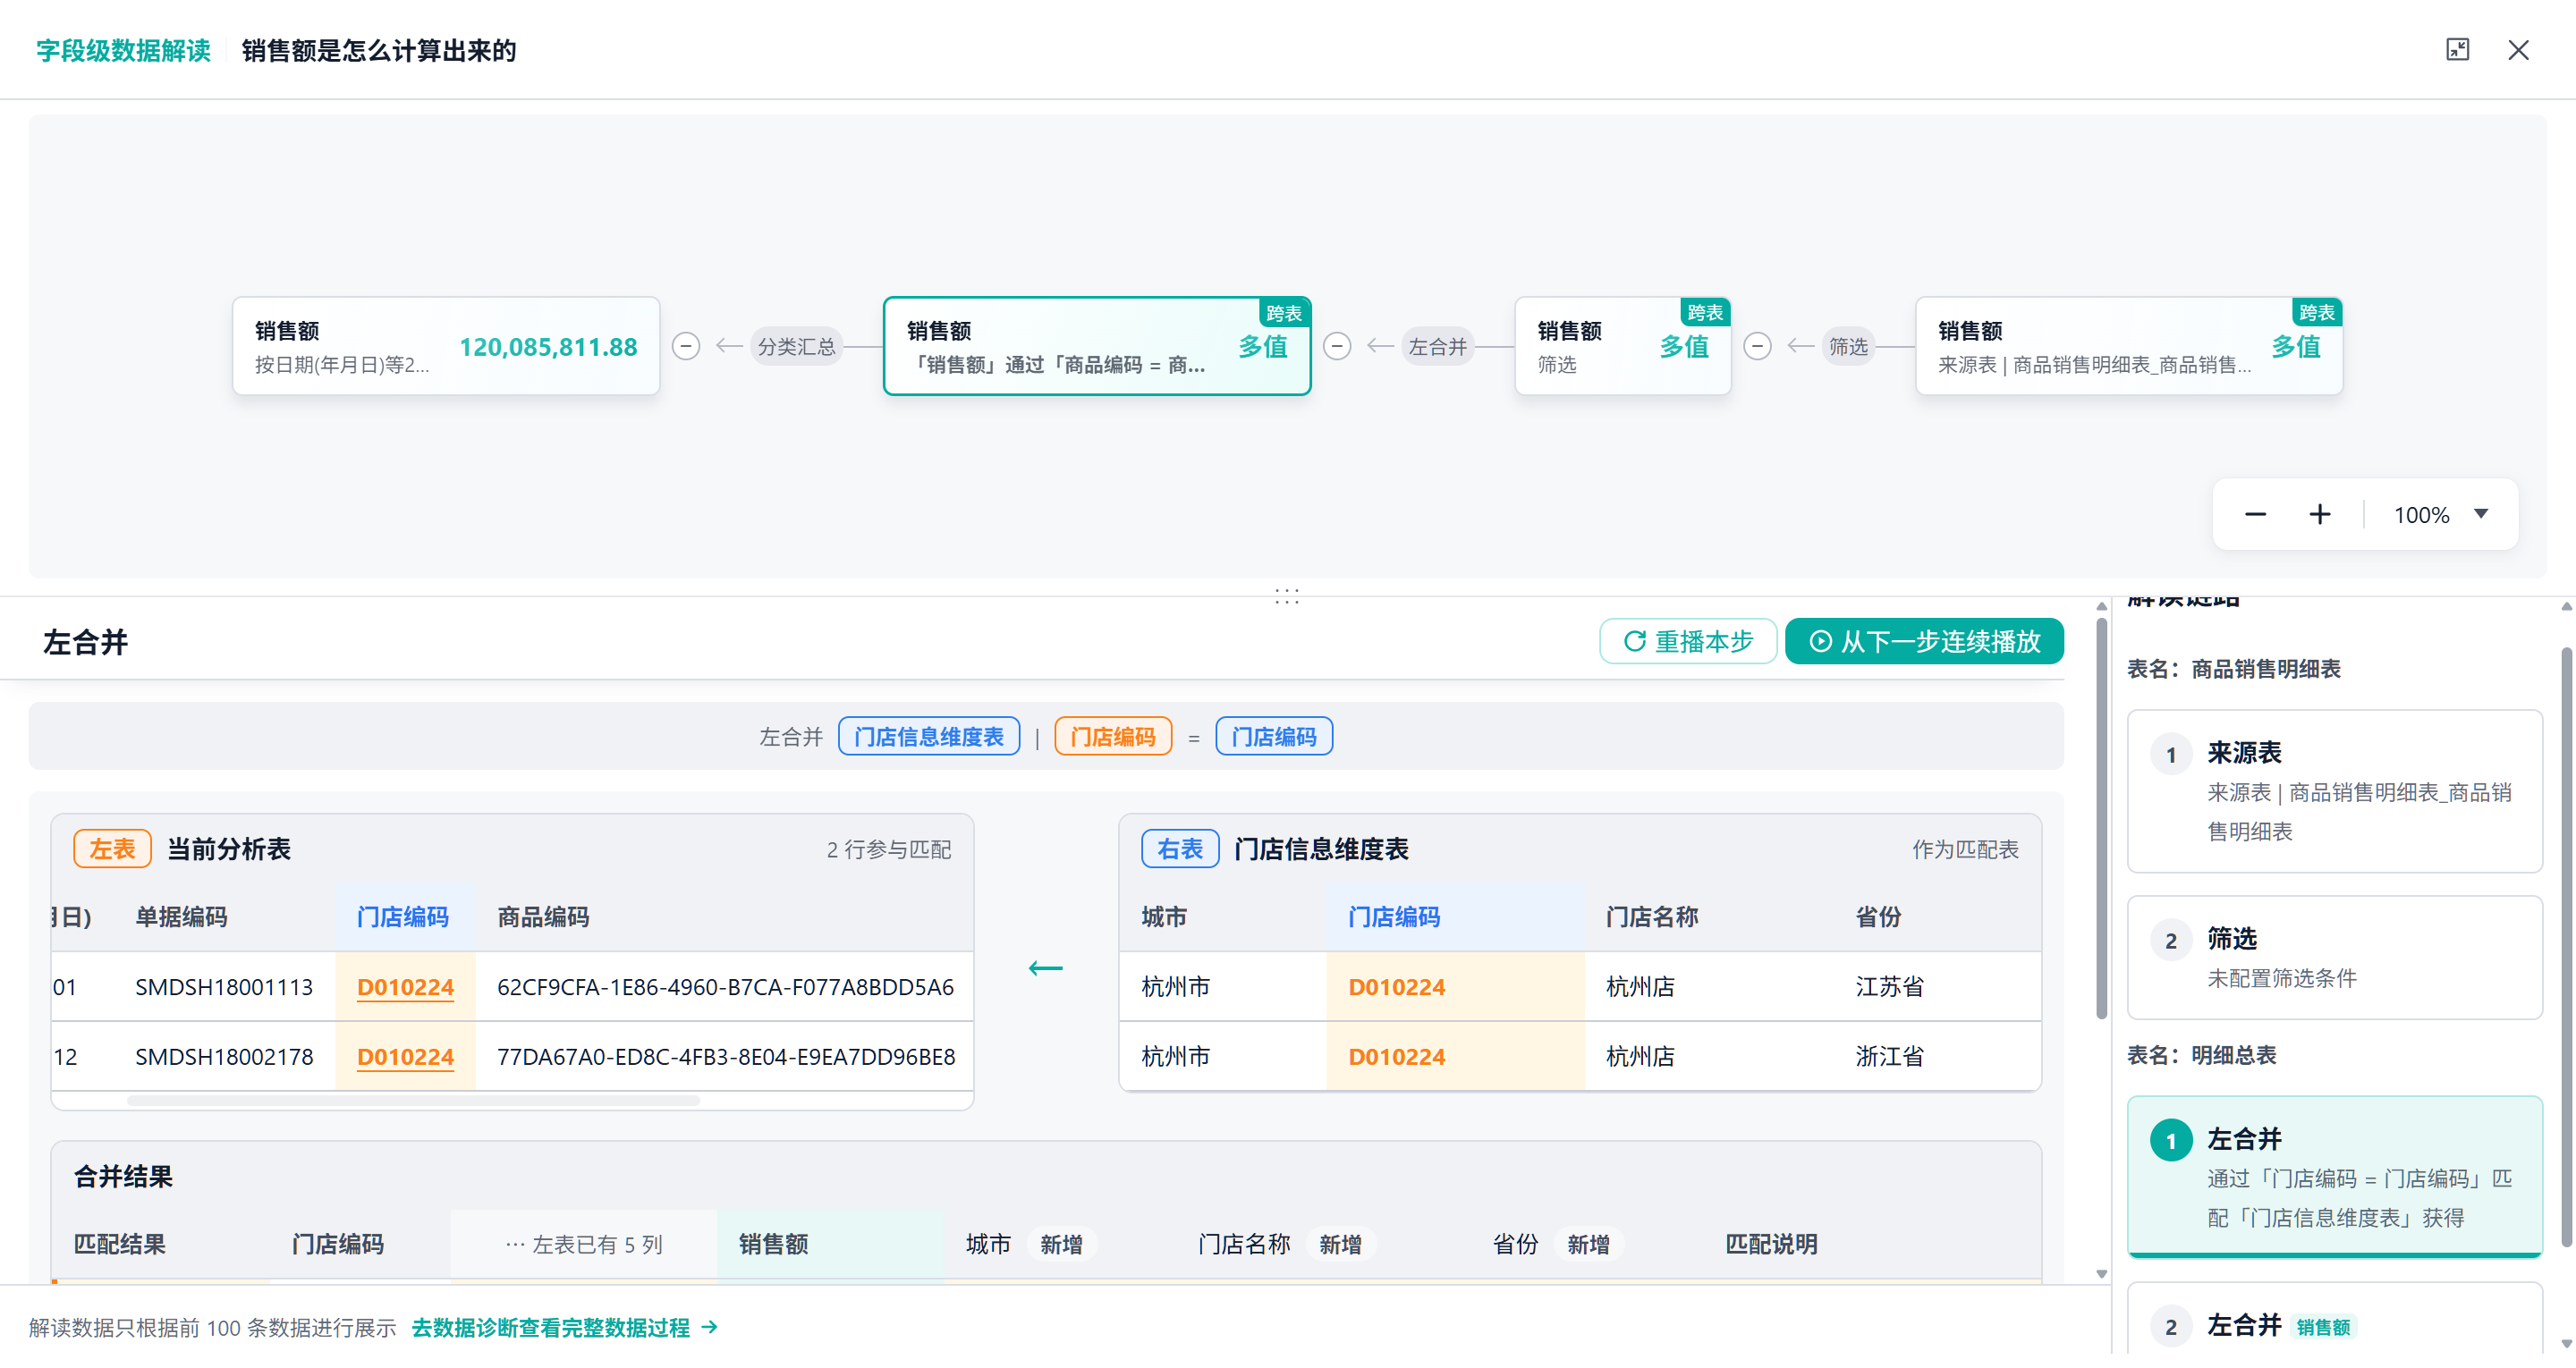The image size is (2576, 1368).
Task: Click the 商品编码 column header
Action: (x=543, y=917)
